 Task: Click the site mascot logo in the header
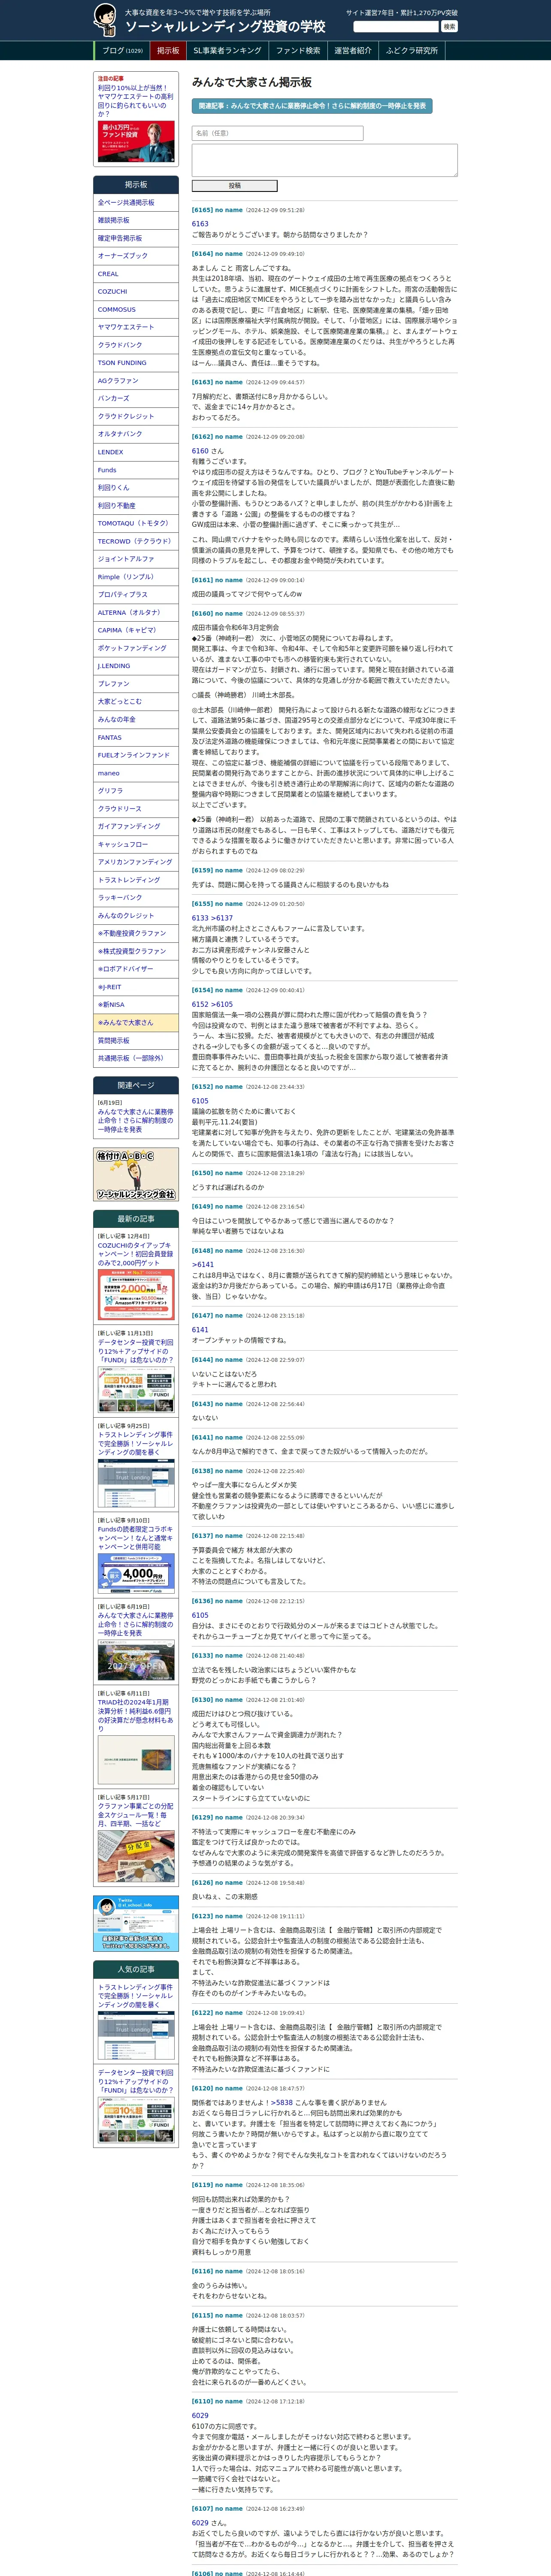pyautogui.click(x=105, y=20)
